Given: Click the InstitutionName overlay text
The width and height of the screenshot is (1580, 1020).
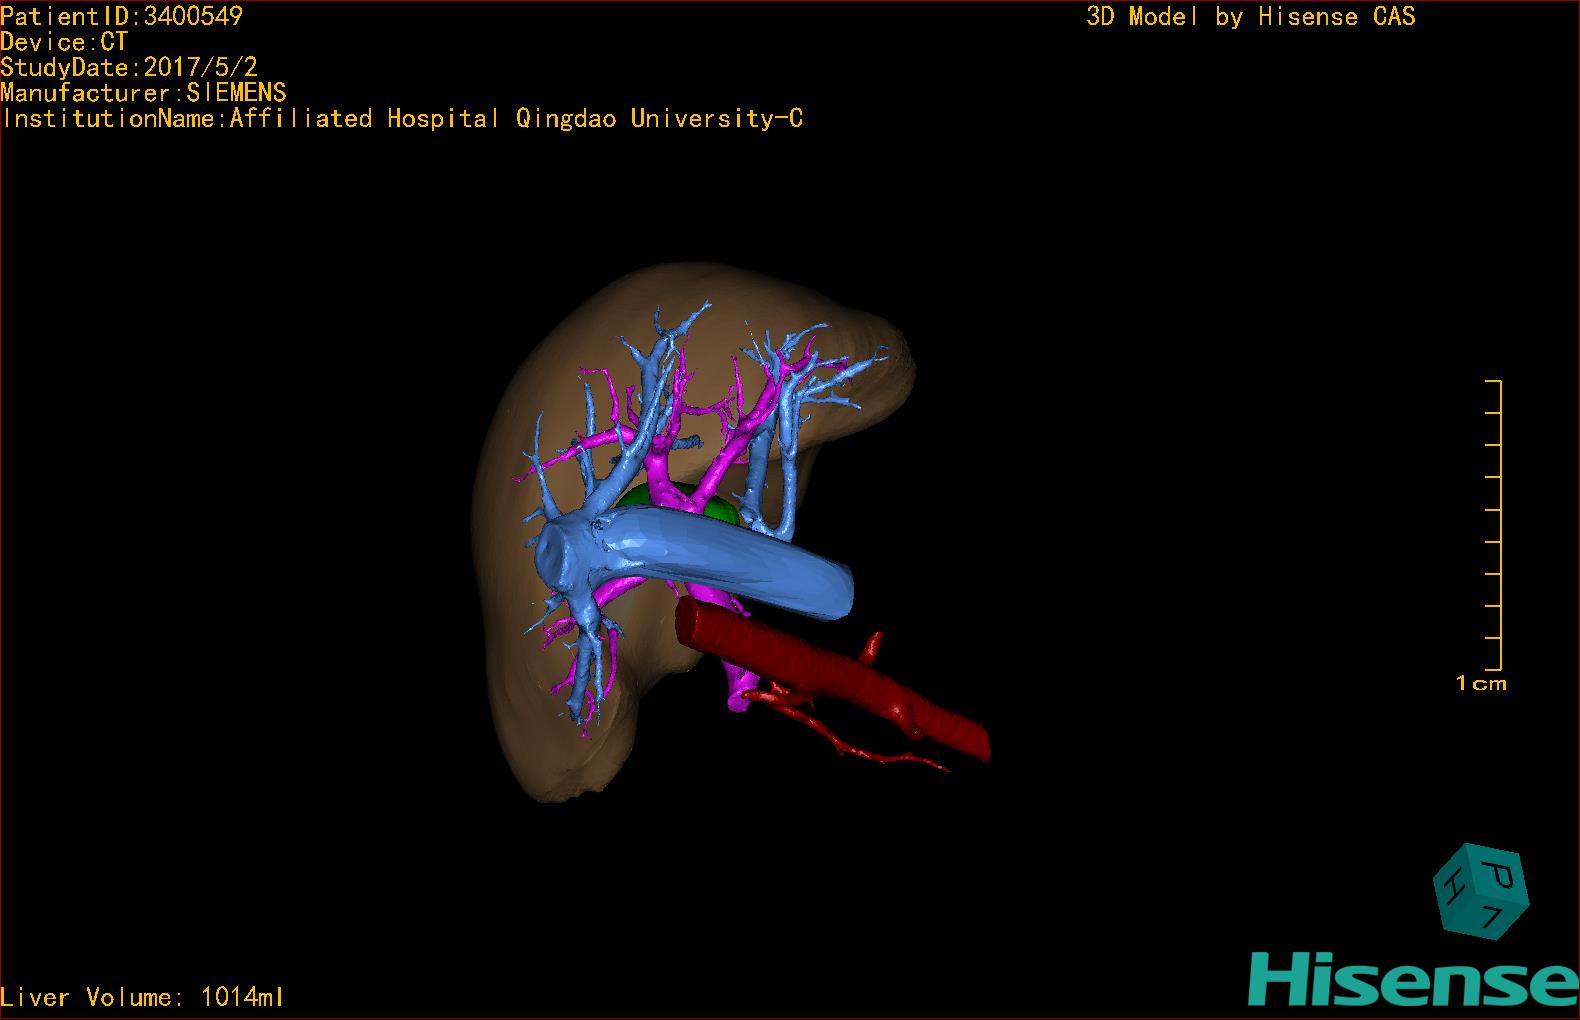Looking at the screenshot, I should pos(401,119).
